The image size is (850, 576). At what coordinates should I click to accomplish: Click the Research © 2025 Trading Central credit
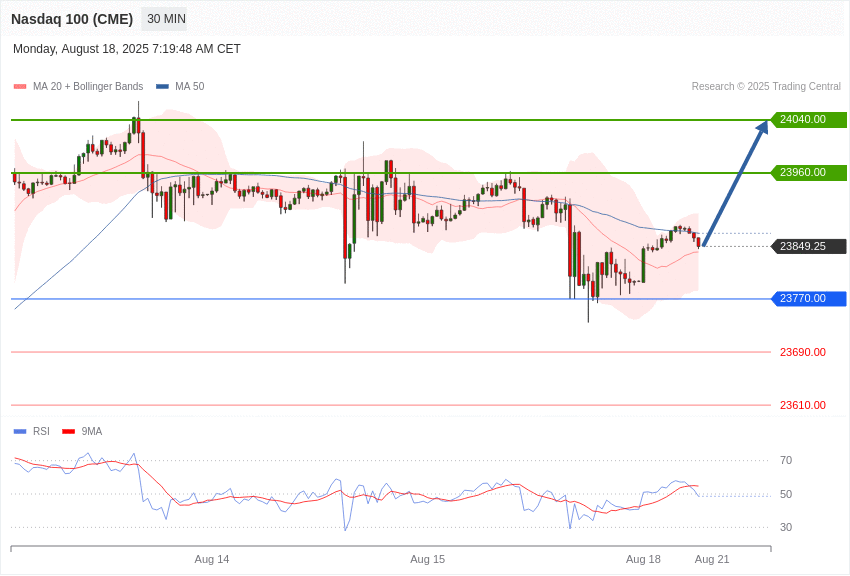766,86
